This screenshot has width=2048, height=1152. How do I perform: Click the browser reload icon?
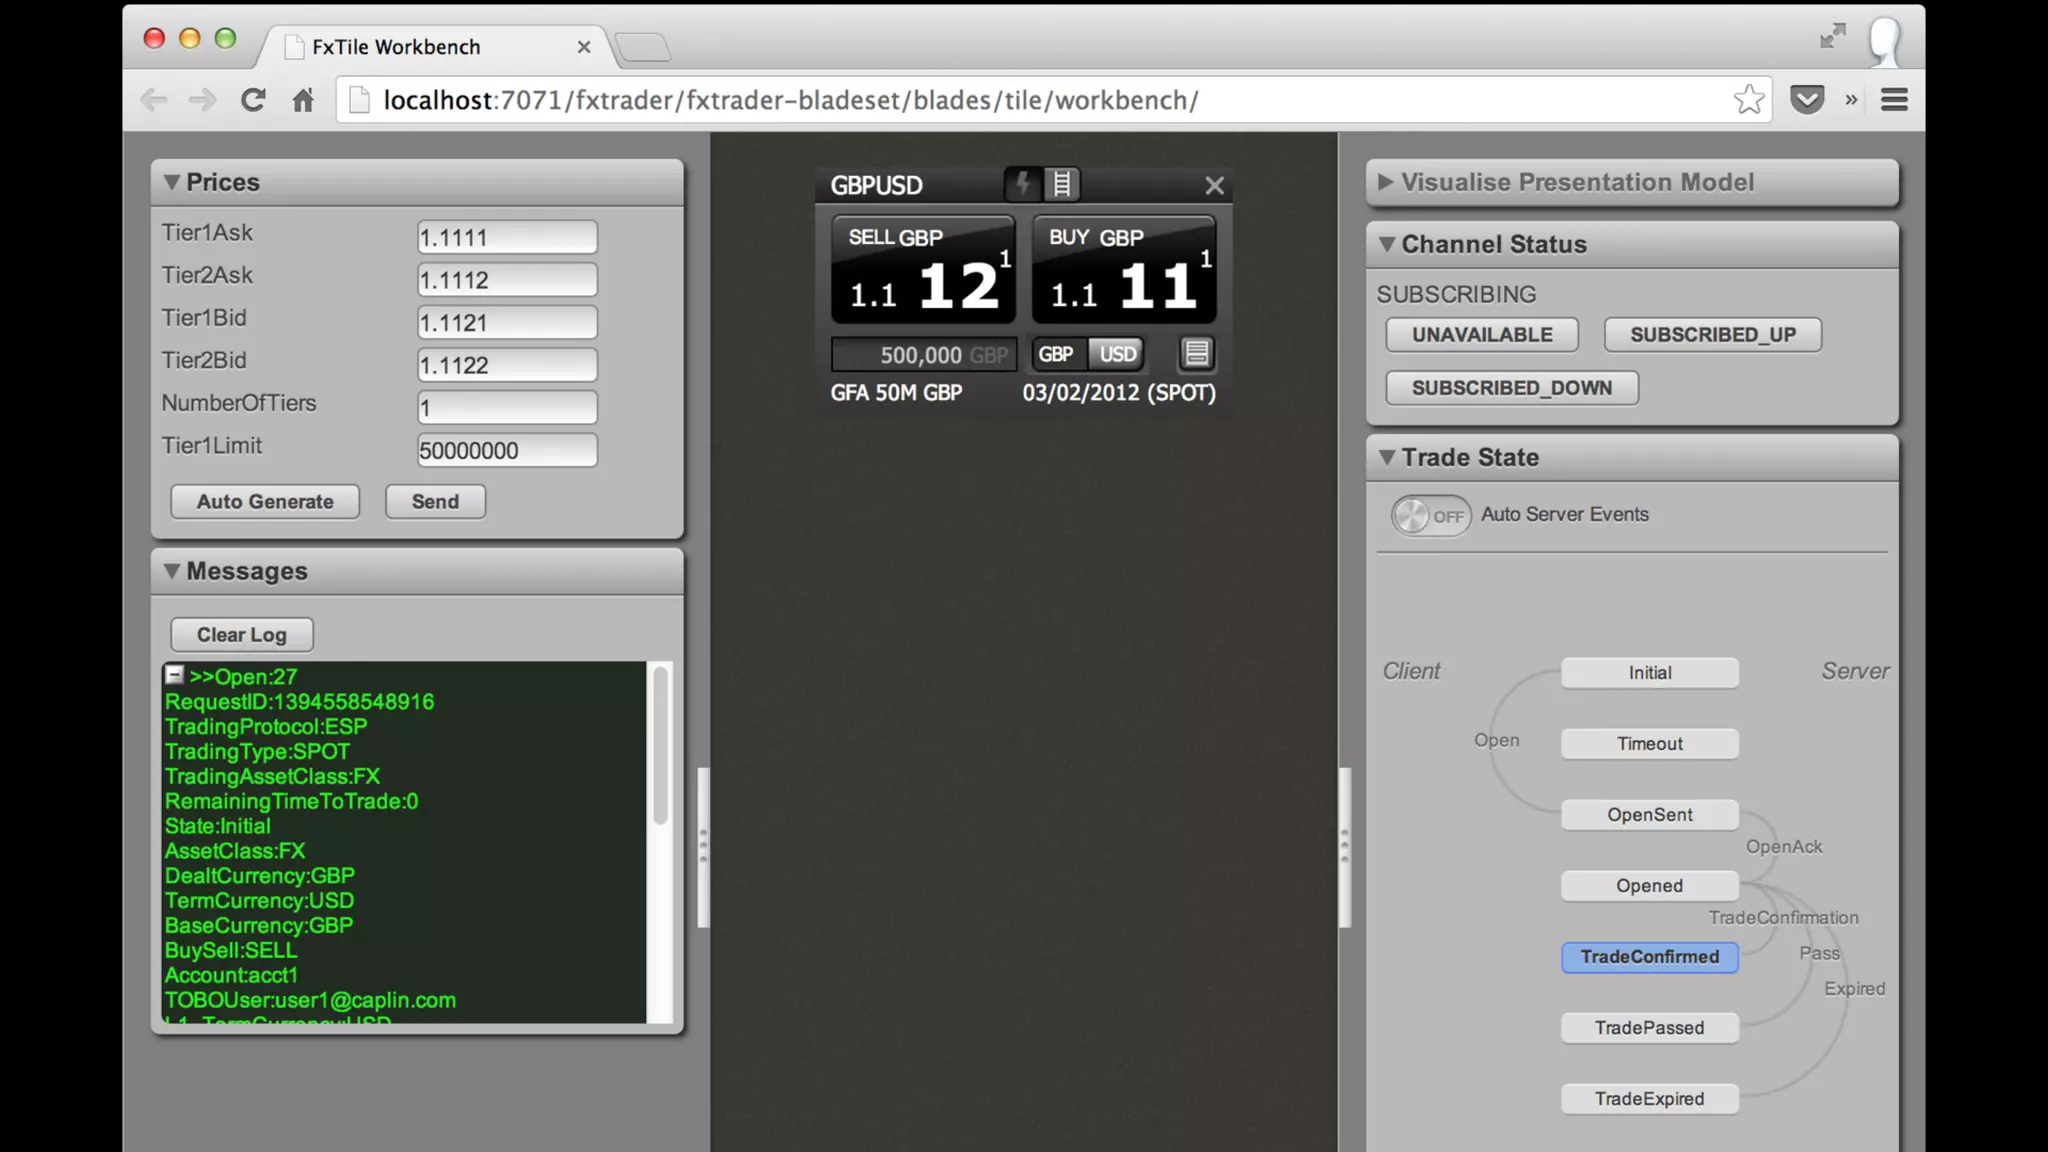pyautogui.click(x=253, y=100)
